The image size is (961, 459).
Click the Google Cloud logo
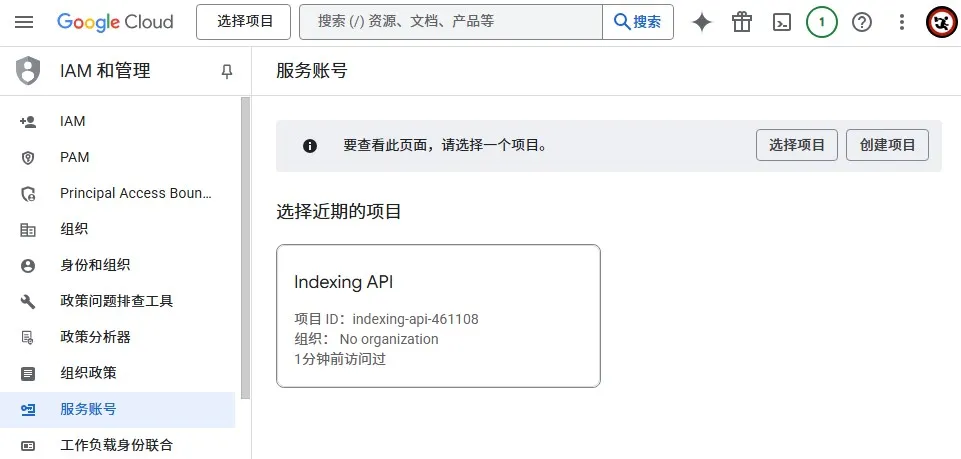115,22
